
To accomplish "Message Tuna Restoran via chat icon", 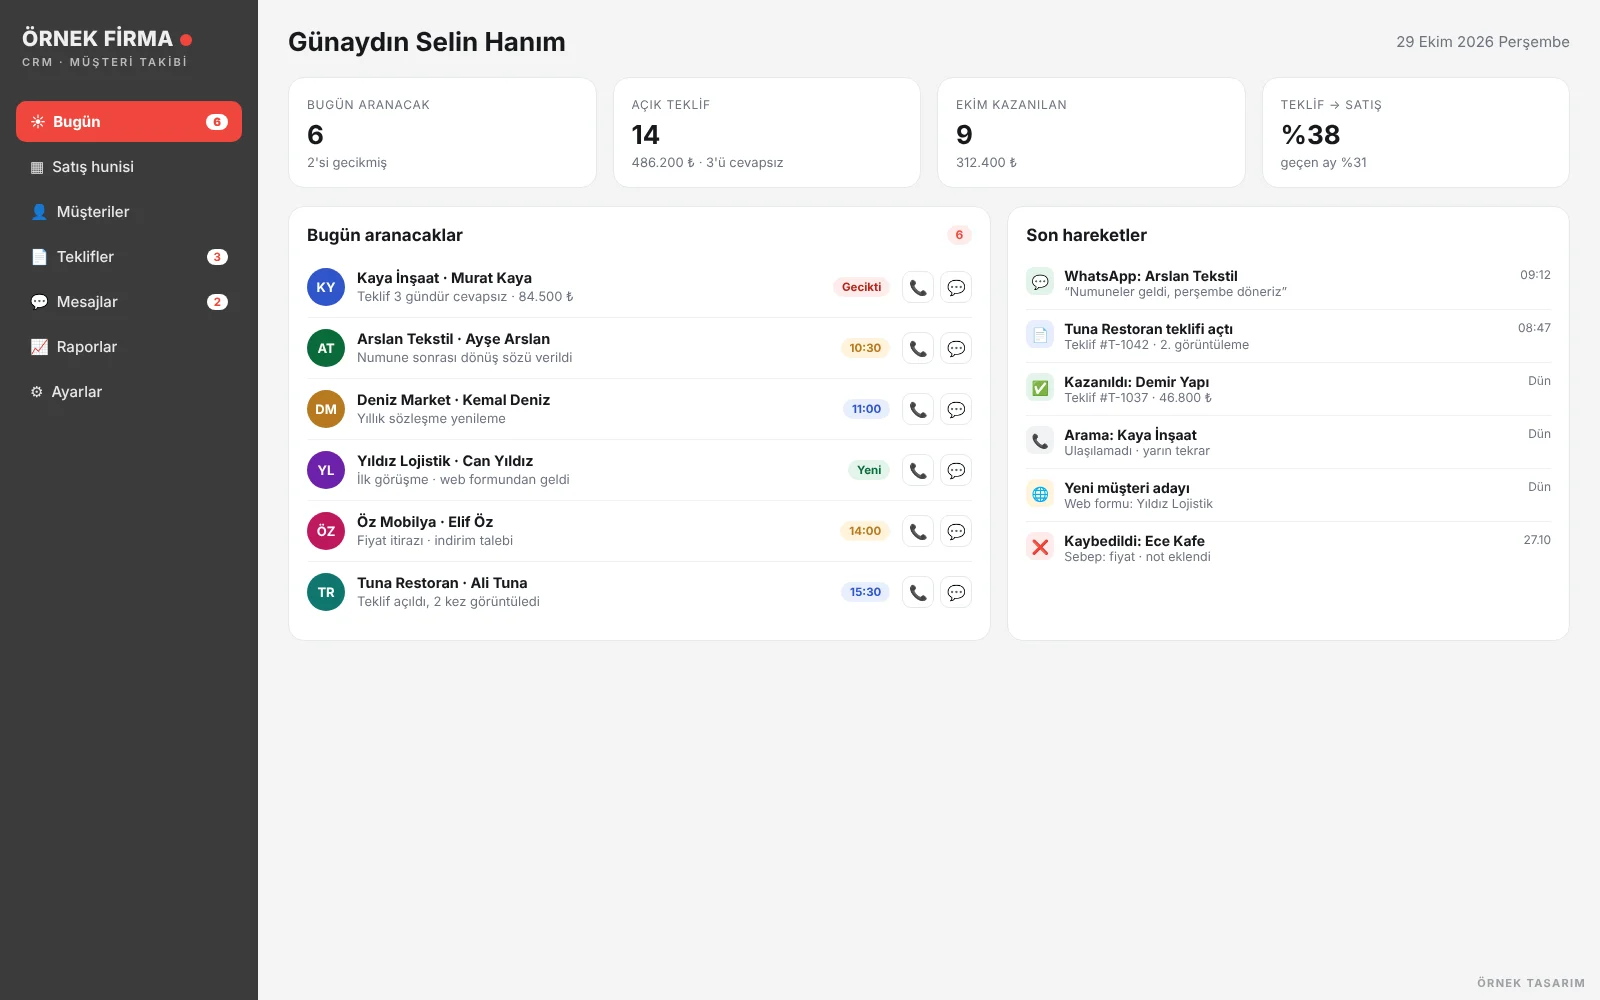I will [x=956, y=592].
